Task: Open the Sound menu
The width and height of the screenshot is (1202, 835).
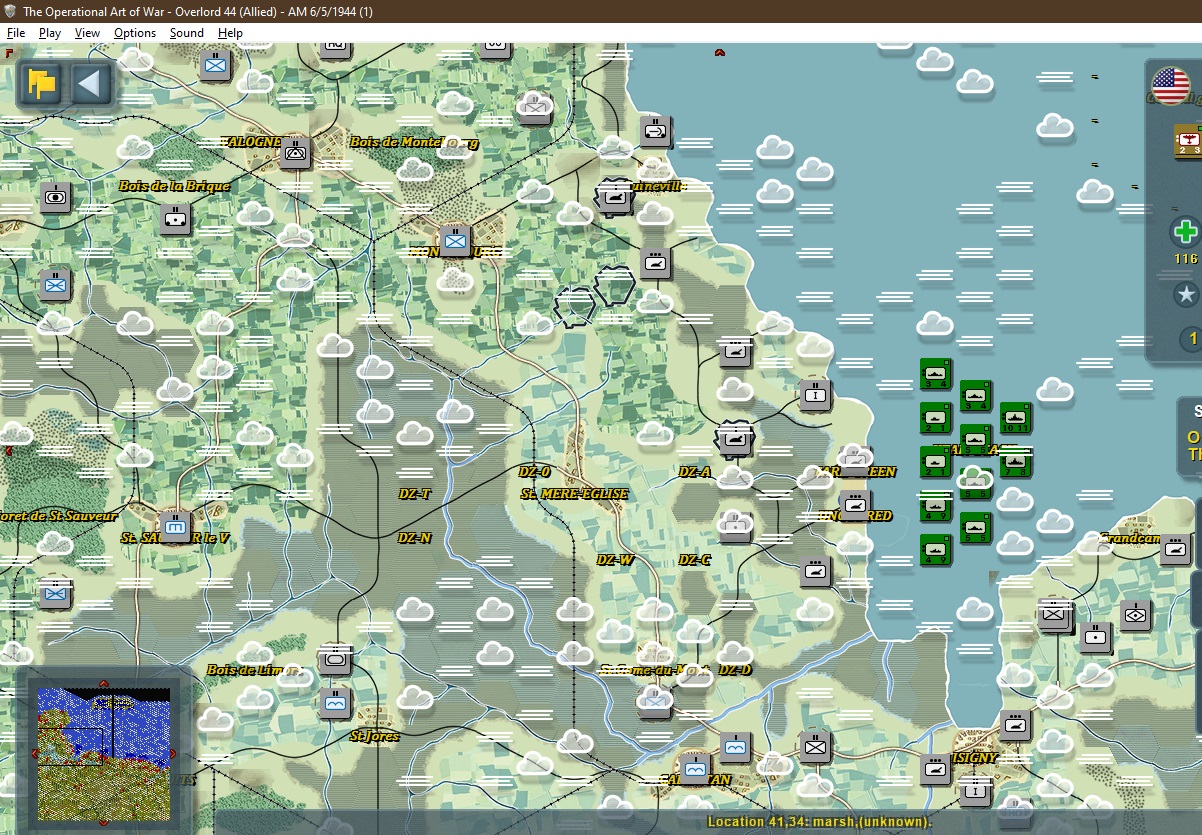Action: pyautogui.click(x=187, y=33)
